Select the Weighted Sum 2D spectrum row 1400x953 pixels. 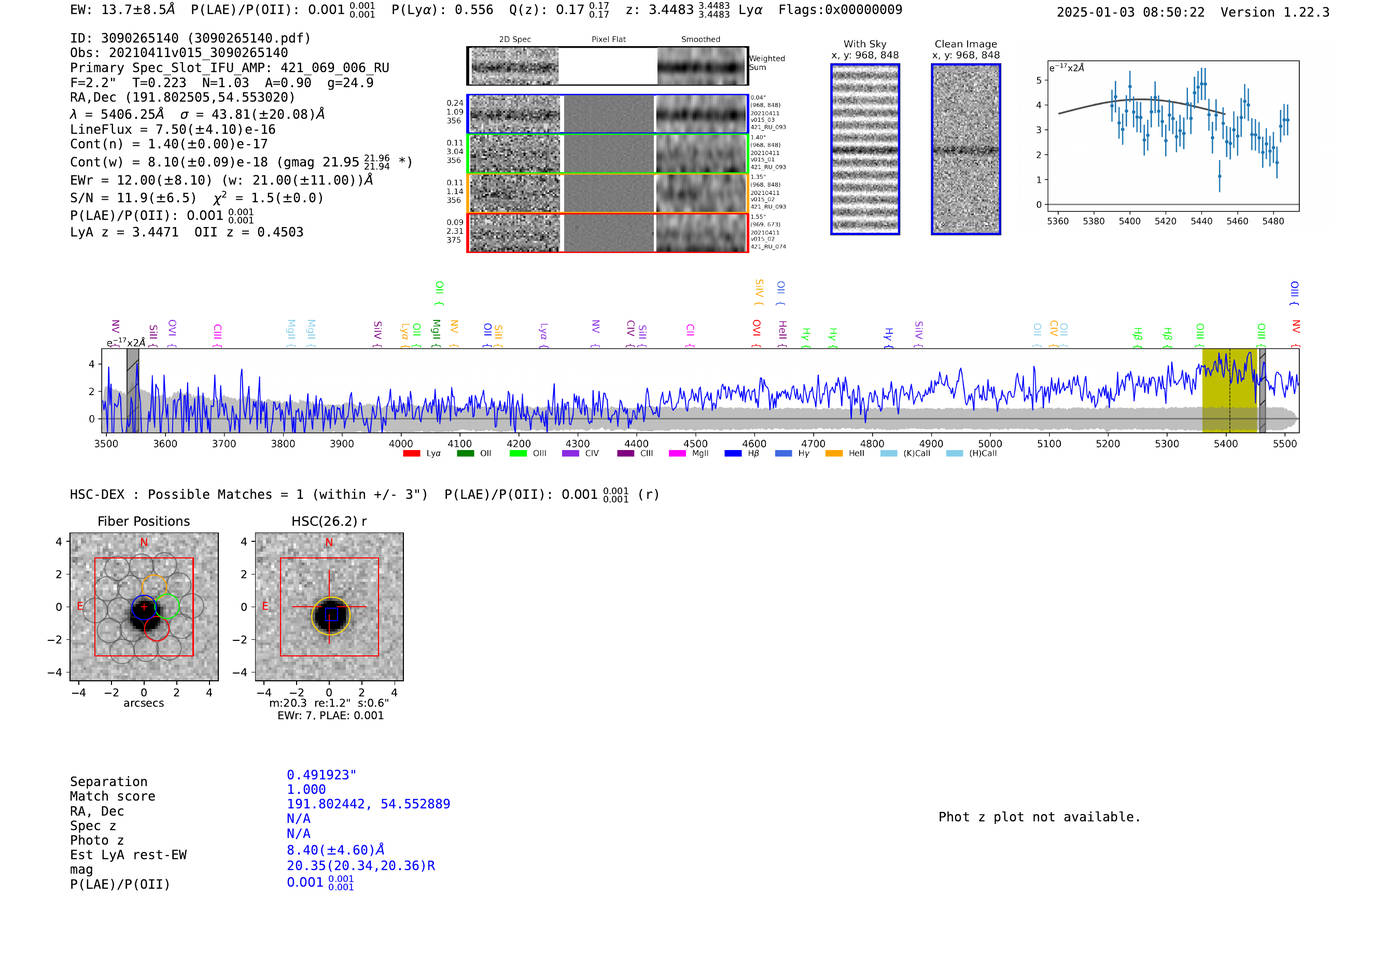click(607, 66)
